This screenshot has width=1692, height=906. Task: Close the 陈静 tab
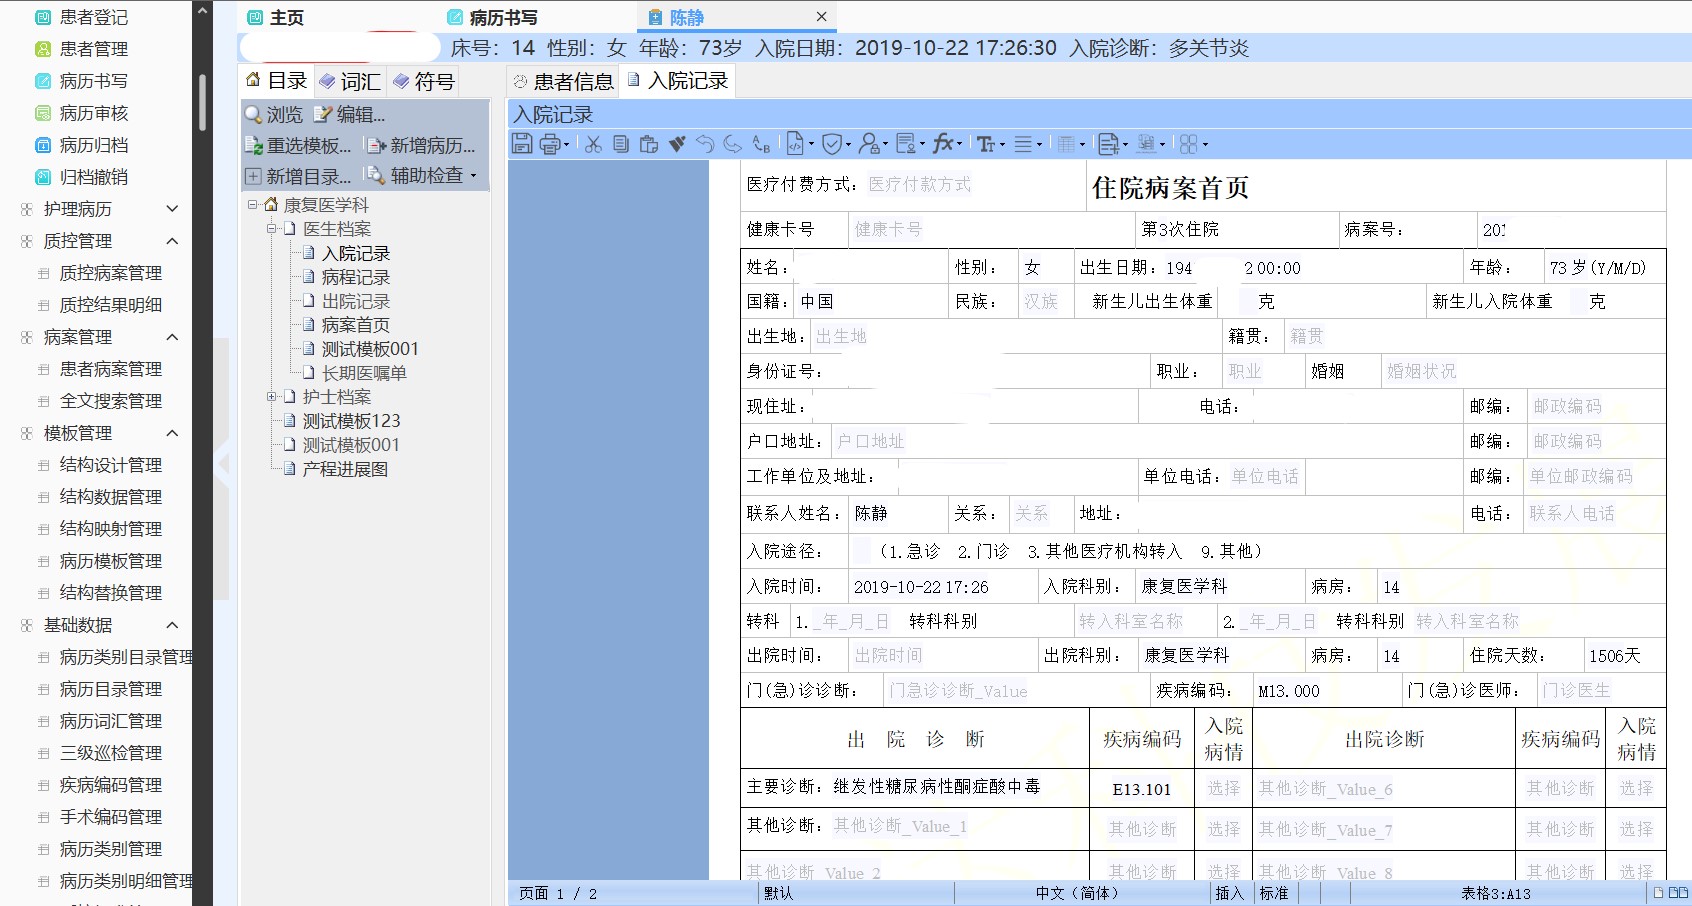(821, 17)
